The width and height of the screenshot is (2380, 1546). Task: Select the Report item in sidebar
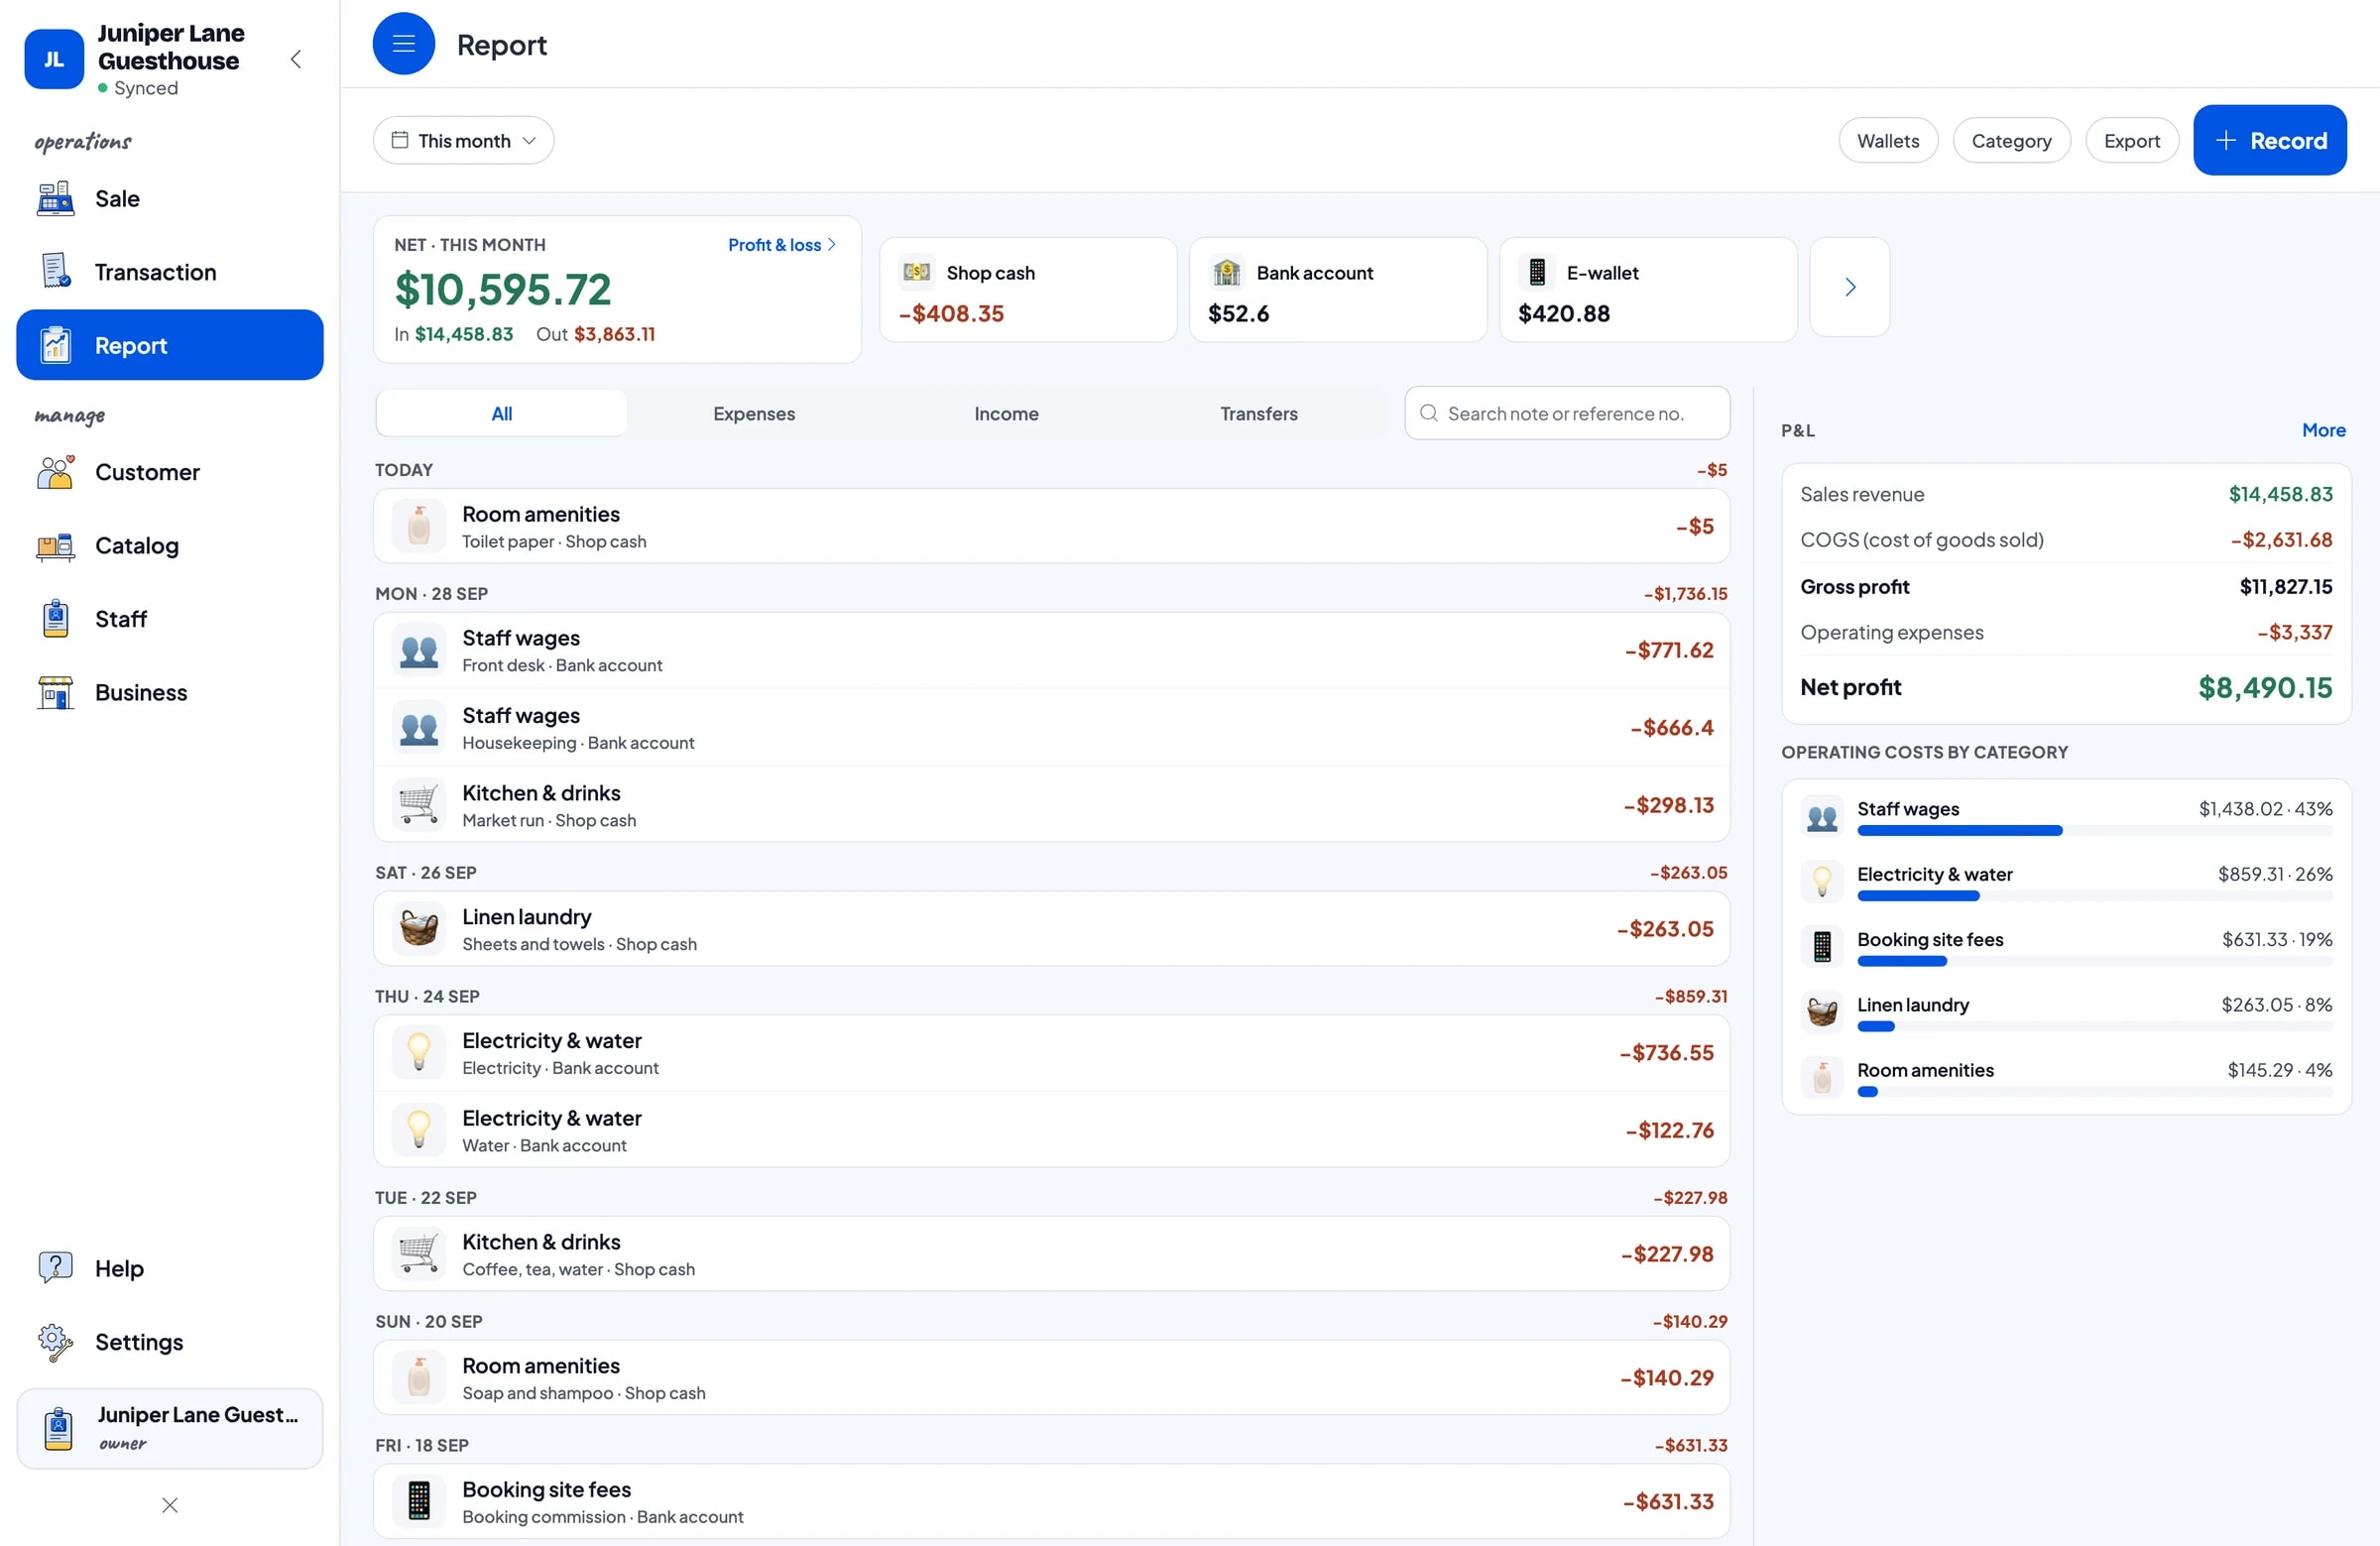point(169,345)
